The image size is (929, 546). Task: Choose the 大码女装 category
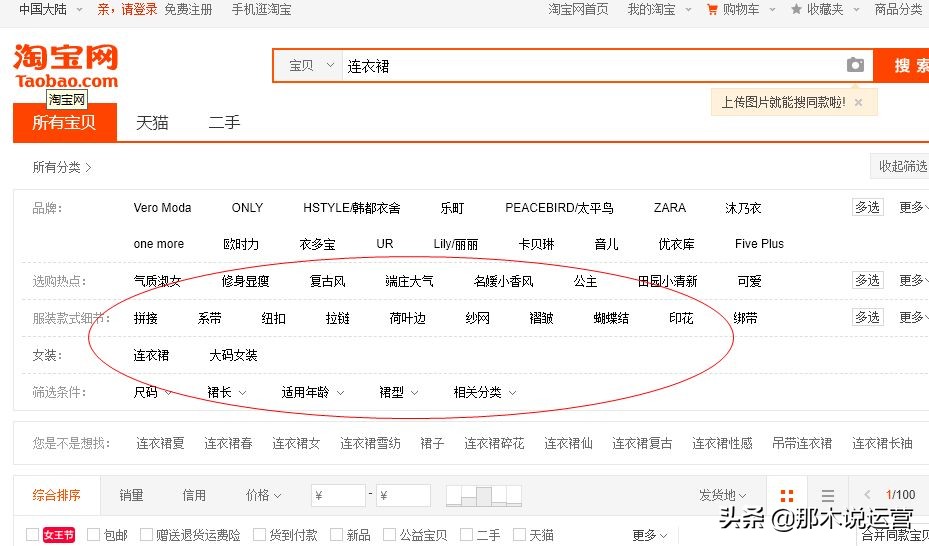pyautogui.click(x=233, y=355)
